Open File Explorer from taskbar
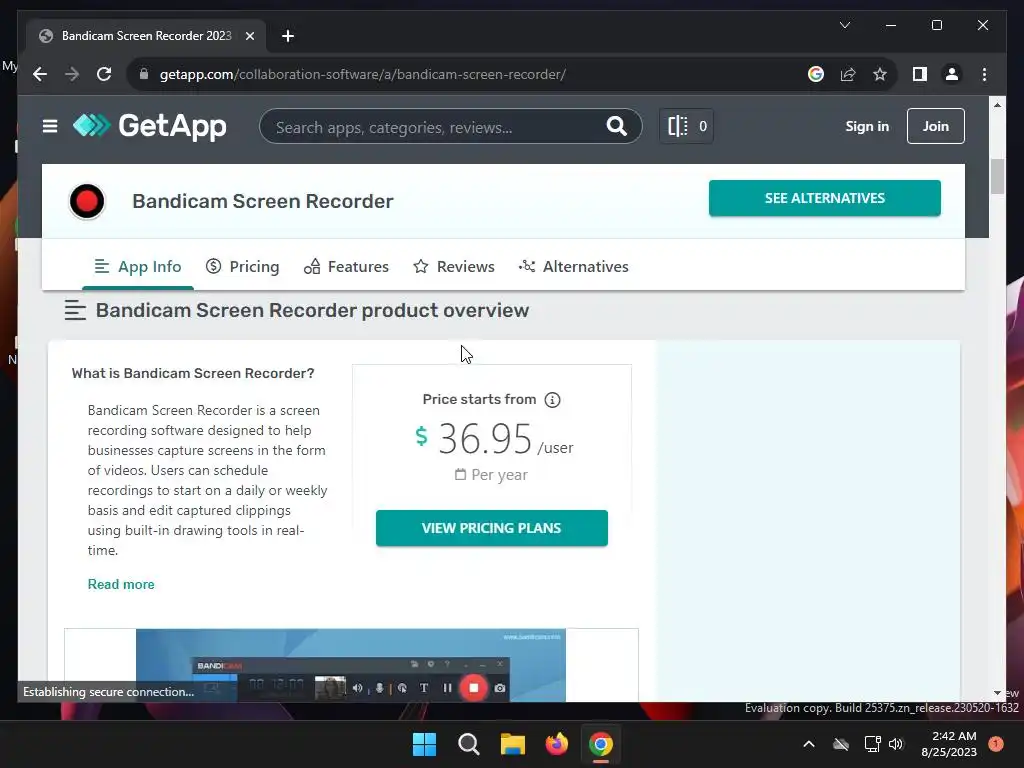Viewport: 1024px width, 768px height. click(x=513, y=744)
